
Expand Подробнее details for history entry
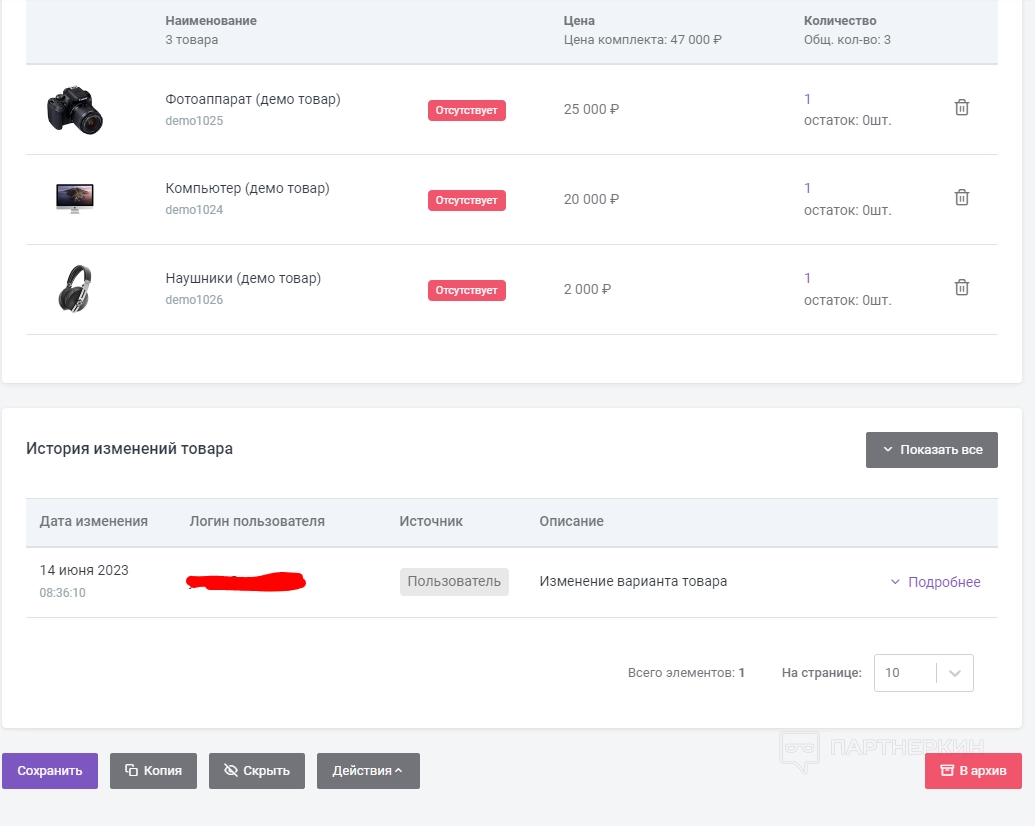pyautogui.click(x=935, y=582)
